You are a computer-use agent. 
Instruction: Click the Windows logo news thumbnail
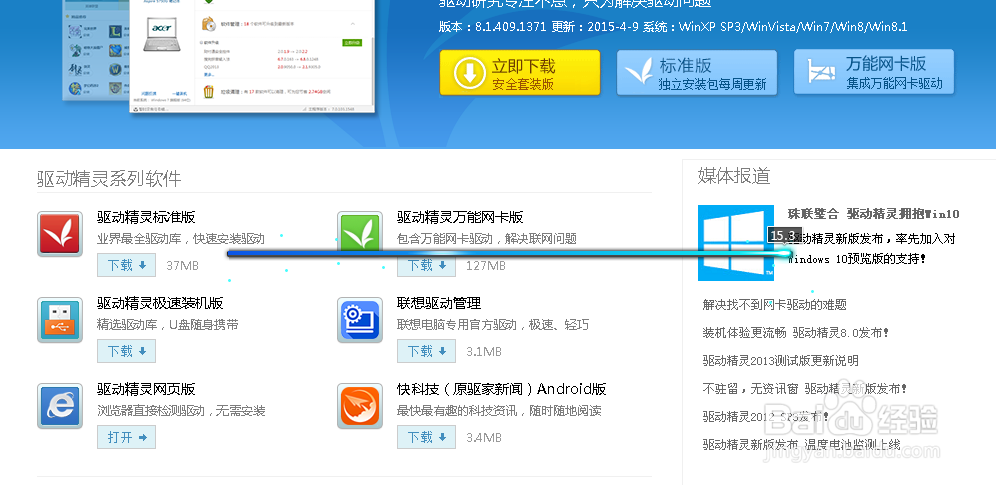point(736,242)
